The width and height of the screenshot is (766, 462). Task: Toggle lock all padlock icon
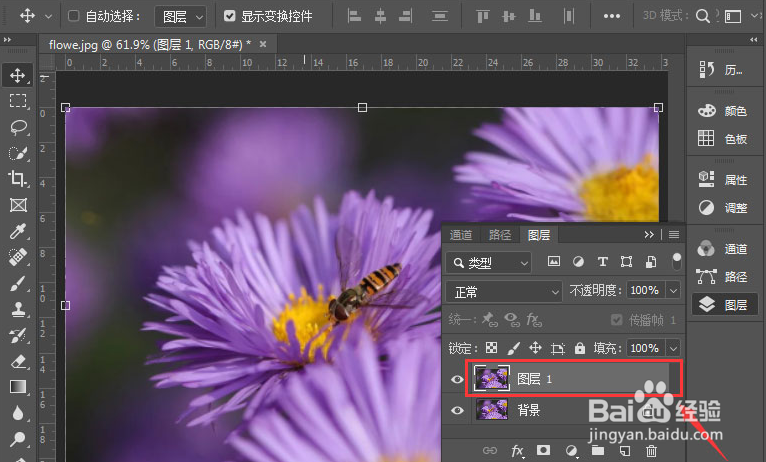pyautogui.click(x=580, y=348)
